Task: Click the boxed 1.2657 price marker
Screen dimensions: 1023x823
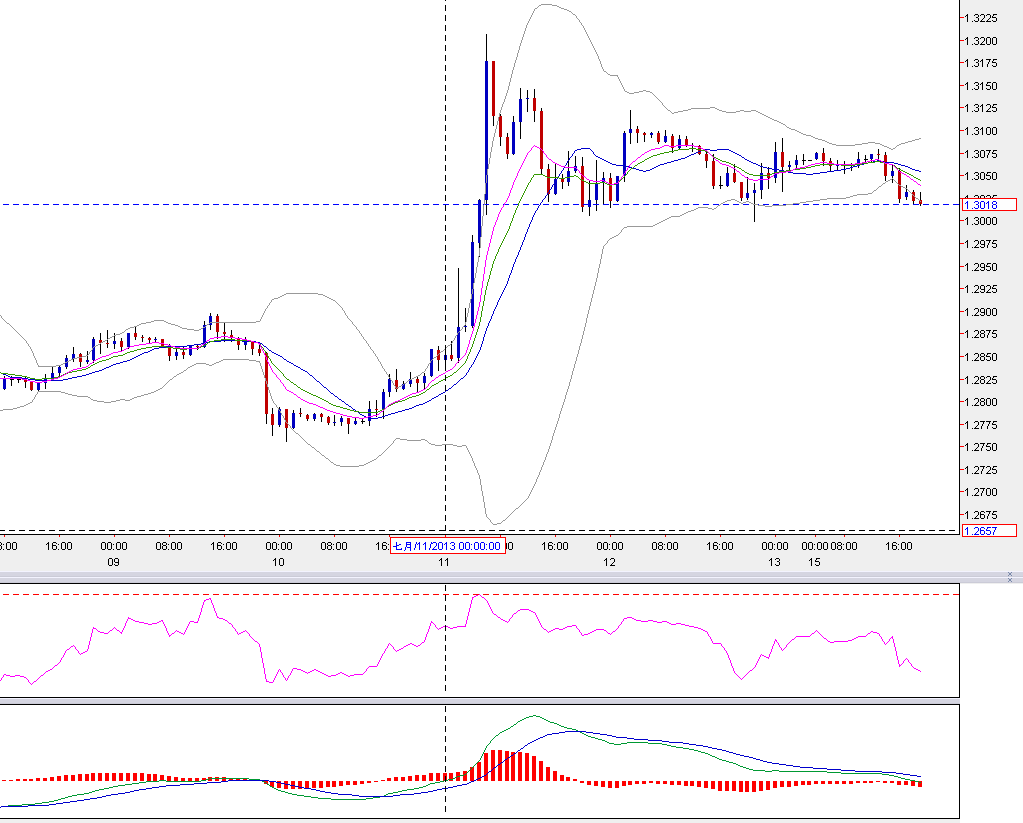Action: 989,531
